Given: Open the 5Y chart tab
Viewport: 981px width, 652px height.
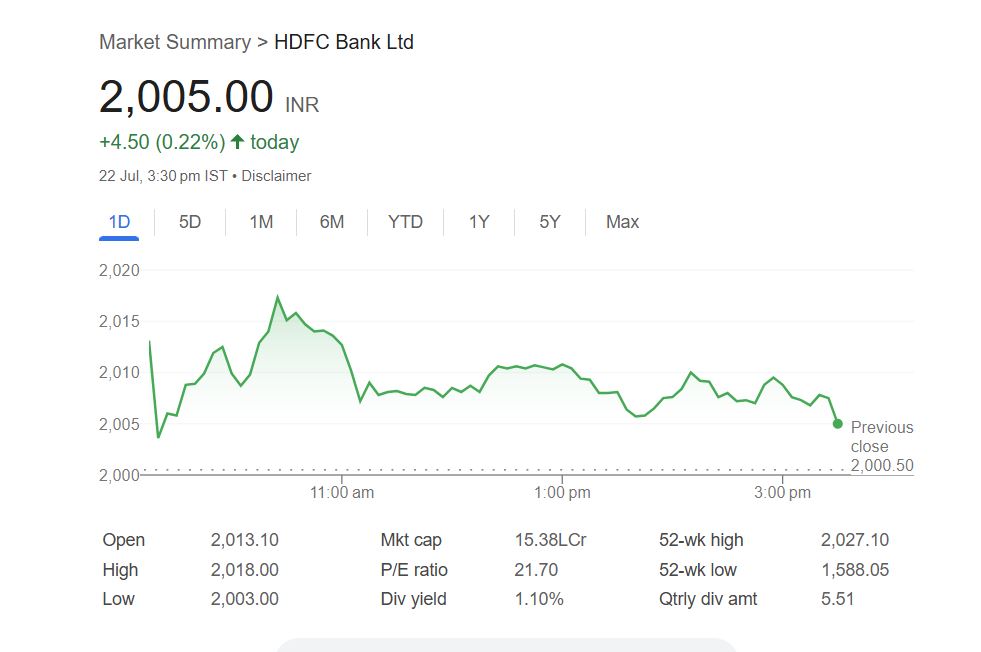Looking at the screenshot, I should pyautogui.click(x=550, y=222).
